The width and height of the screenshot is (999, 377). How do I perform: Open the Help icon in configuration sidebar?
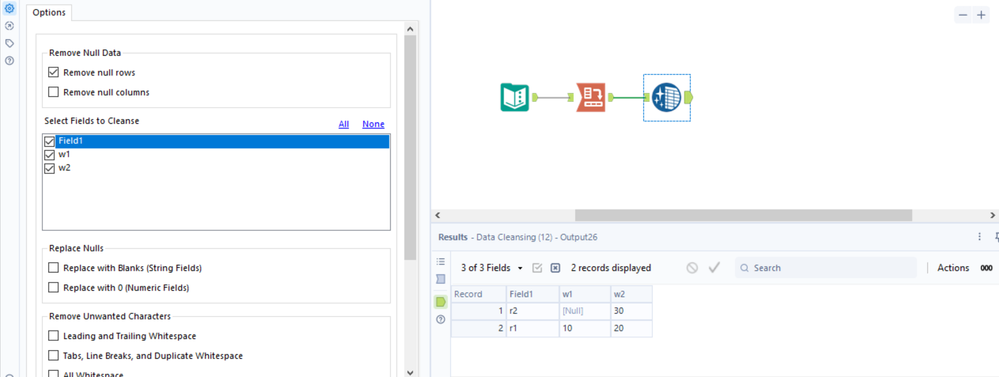[10, 60]
